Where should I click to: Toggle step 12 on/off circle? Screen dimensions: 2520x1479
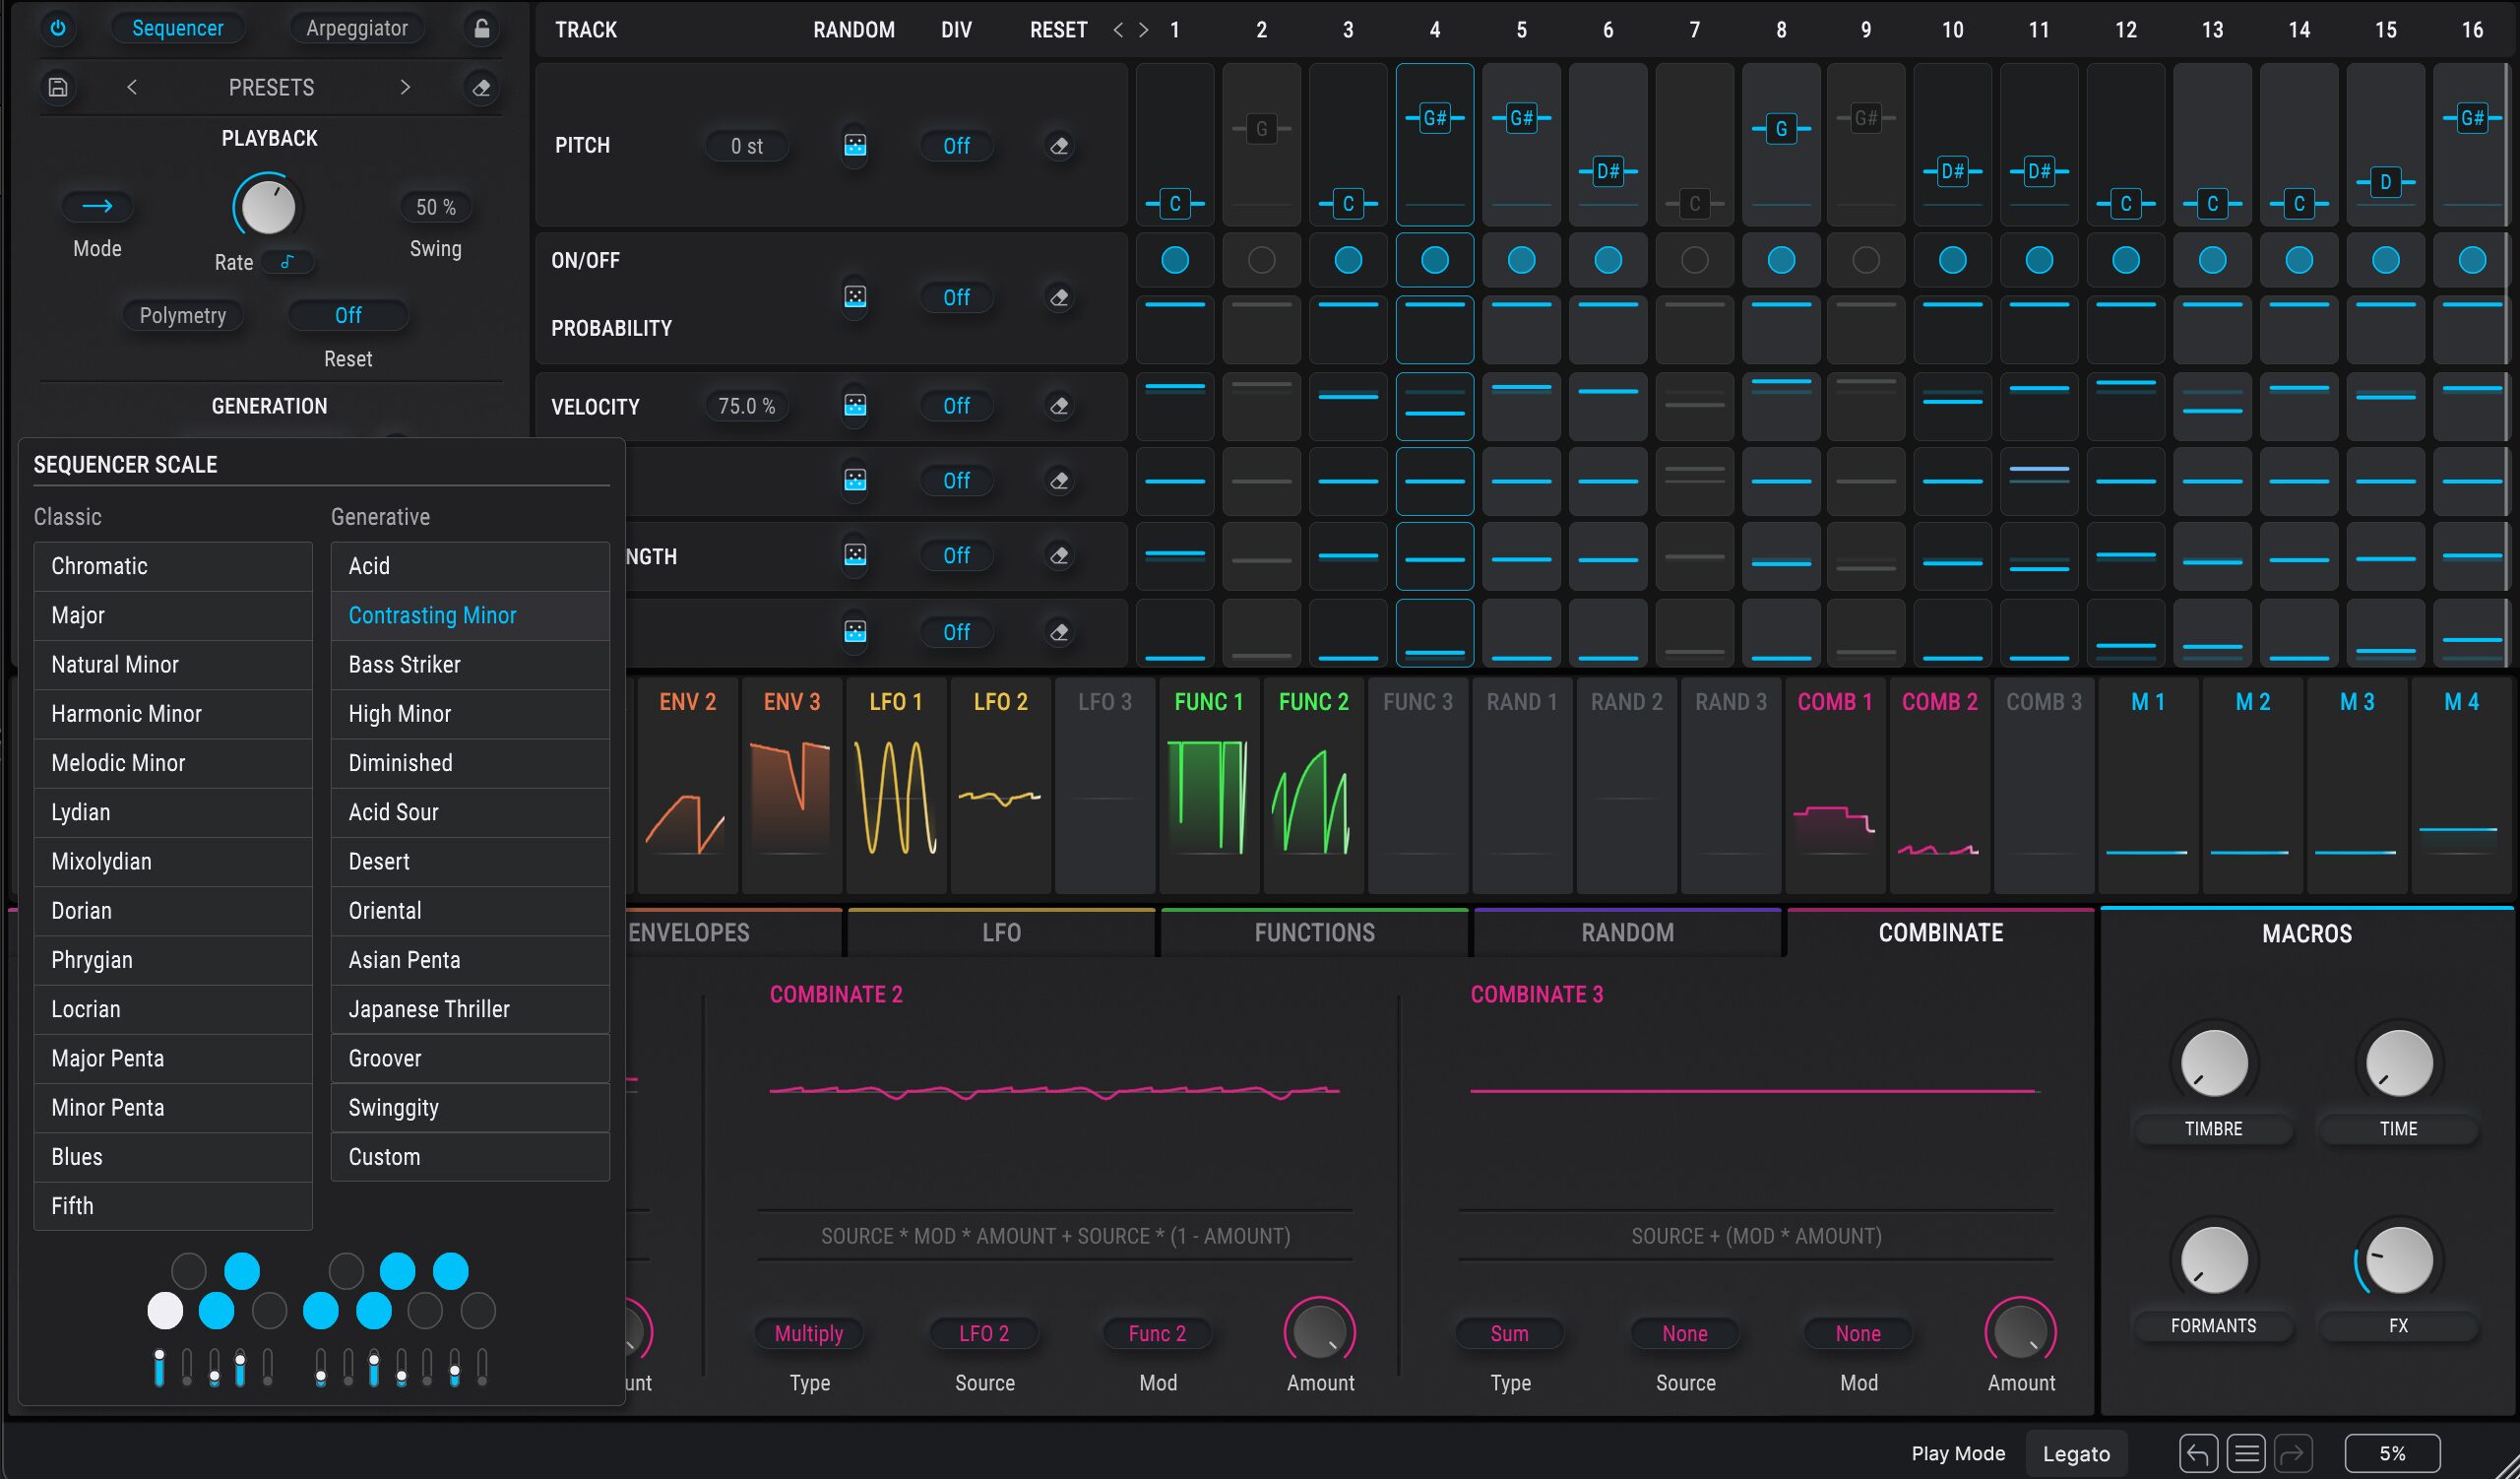point(2125,260)
